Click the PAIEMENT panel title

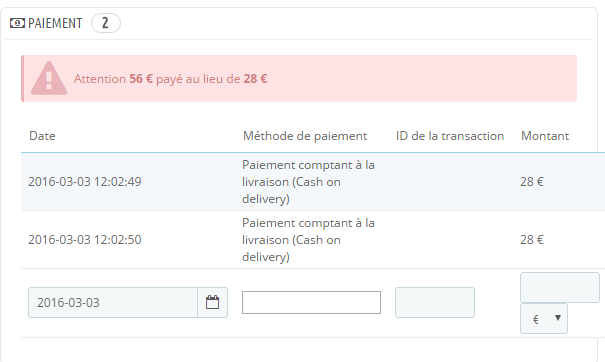pyautogui.click(x=55, y=23)
